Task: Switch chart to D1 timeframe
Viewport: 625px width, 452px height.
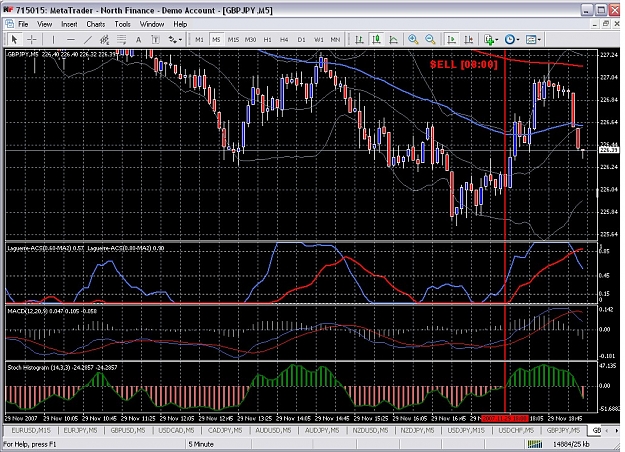Action: (301, 39)
